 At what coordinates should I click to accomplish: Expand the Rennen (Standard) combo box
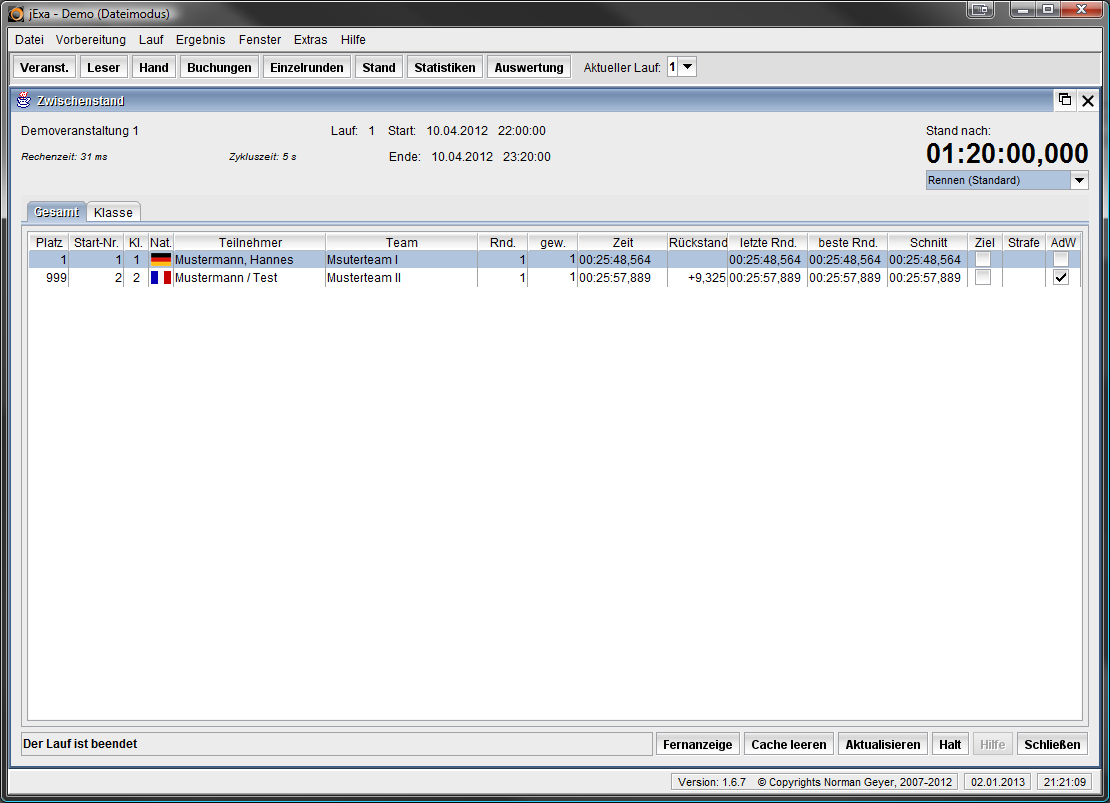(1079, 181)
